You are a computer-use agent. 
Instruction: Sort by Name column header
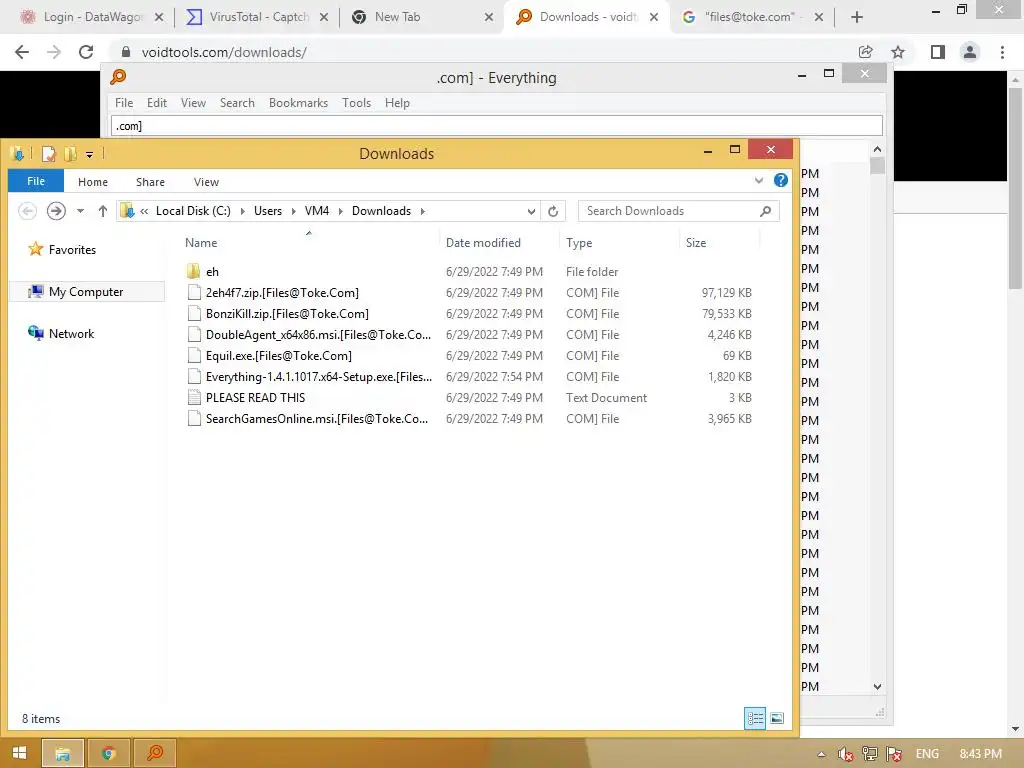tap(200, 242)
